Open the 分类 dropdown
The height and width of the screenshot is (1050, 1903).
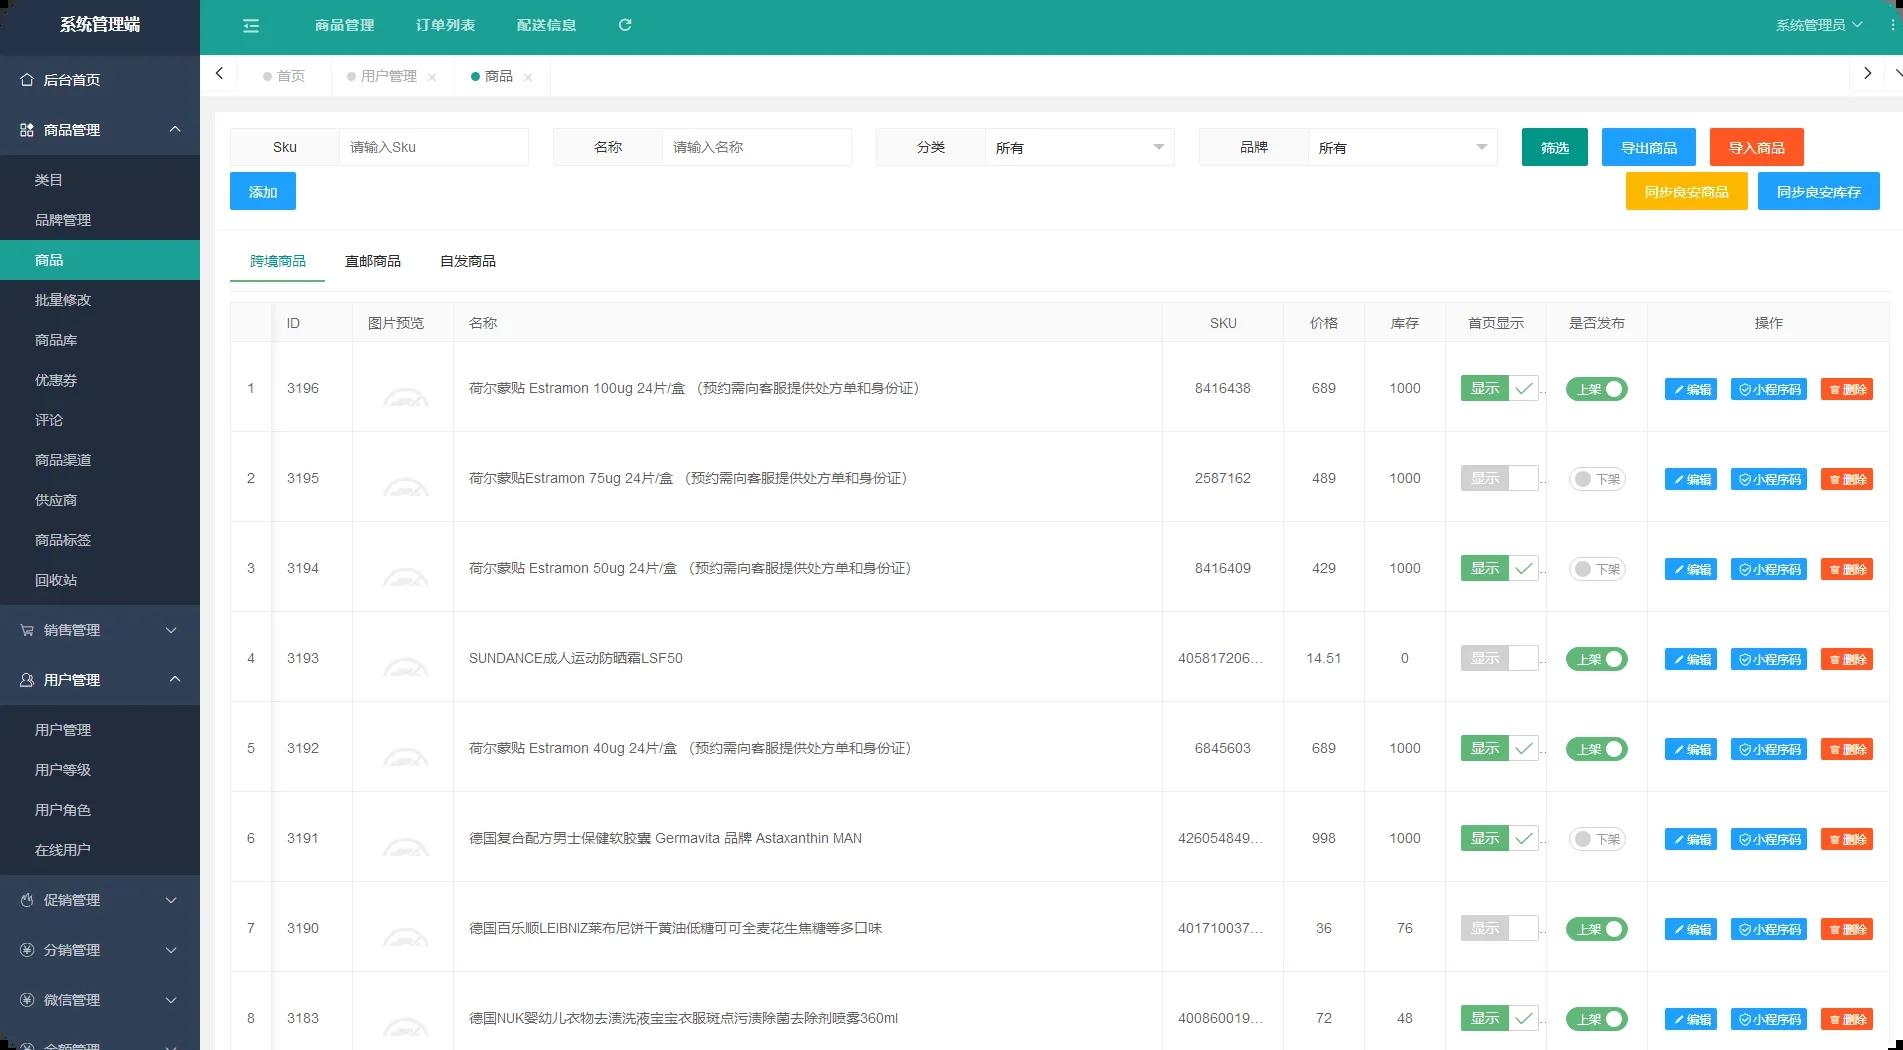click(x=1078, y=148)
